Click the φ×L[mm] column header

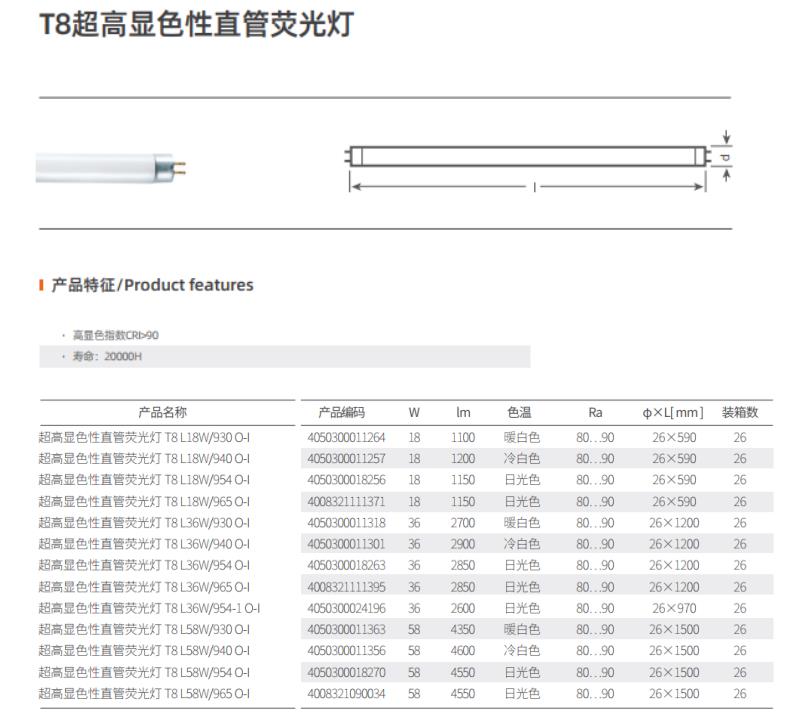click(x=673, y=412)
